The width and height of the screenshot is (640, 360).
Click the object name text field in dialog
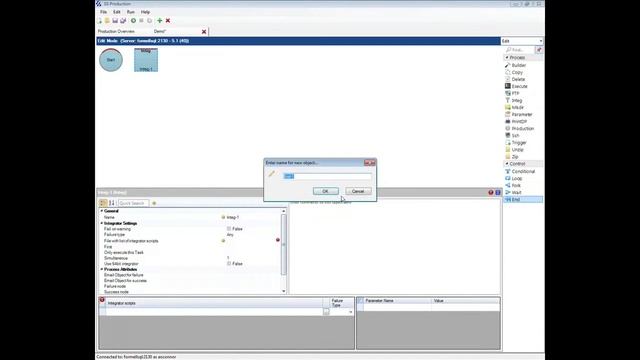(x=327, y=176)
